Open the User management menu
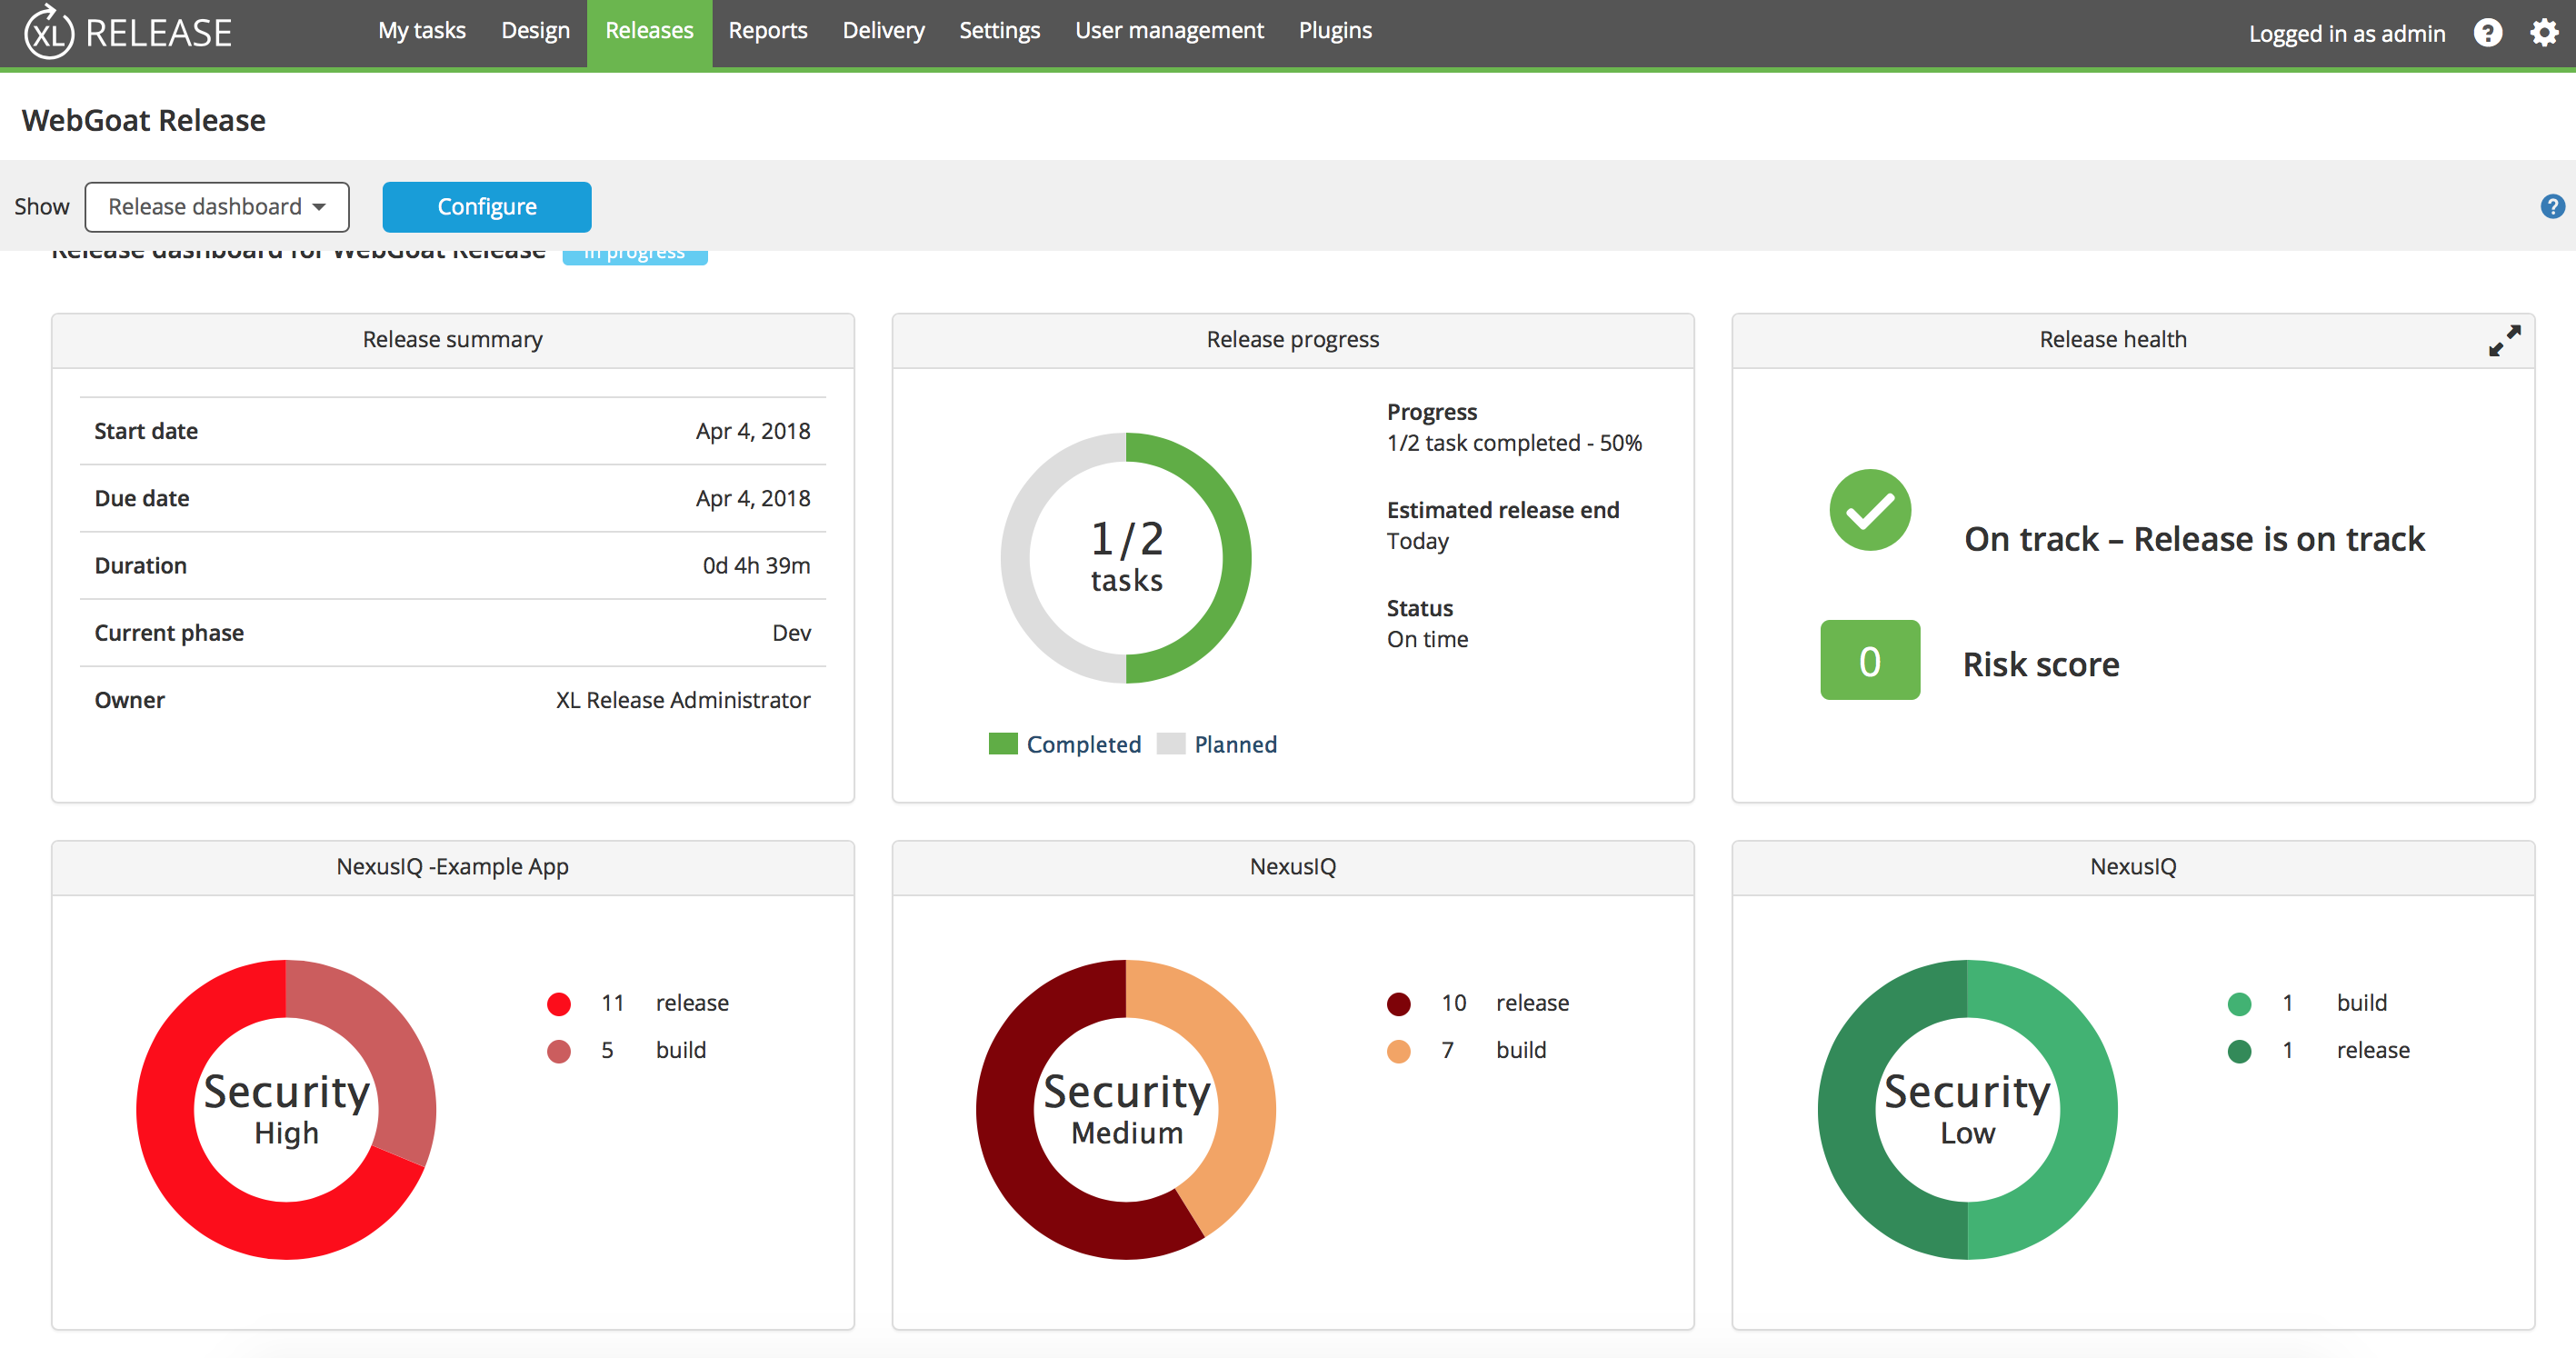Viewport: 2576px width, 1358px height. (x=1168, y=31)
